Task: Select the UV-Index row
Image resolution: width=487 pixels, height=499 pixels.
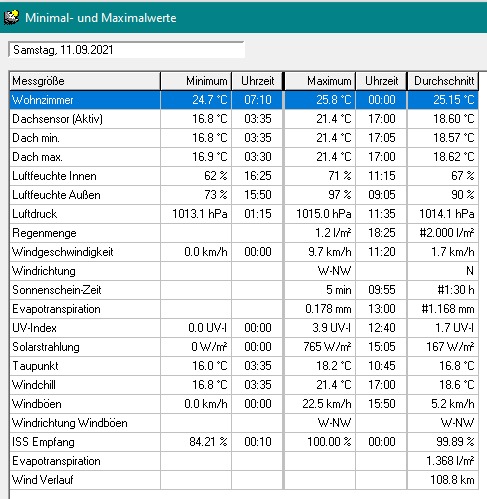Action: [244, 328]
